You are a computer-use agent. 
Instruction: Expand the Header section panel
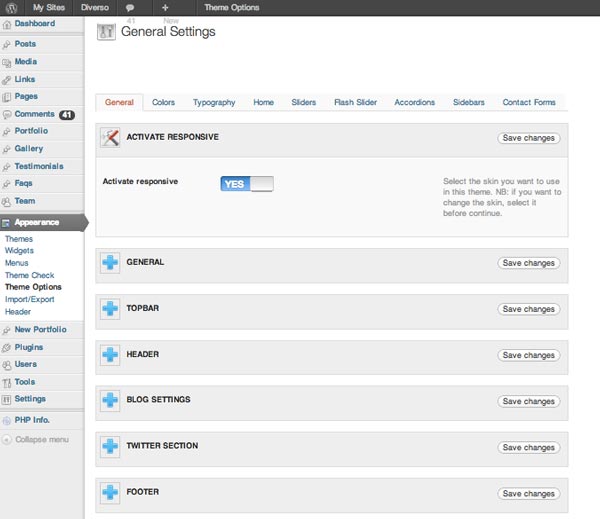110,355
